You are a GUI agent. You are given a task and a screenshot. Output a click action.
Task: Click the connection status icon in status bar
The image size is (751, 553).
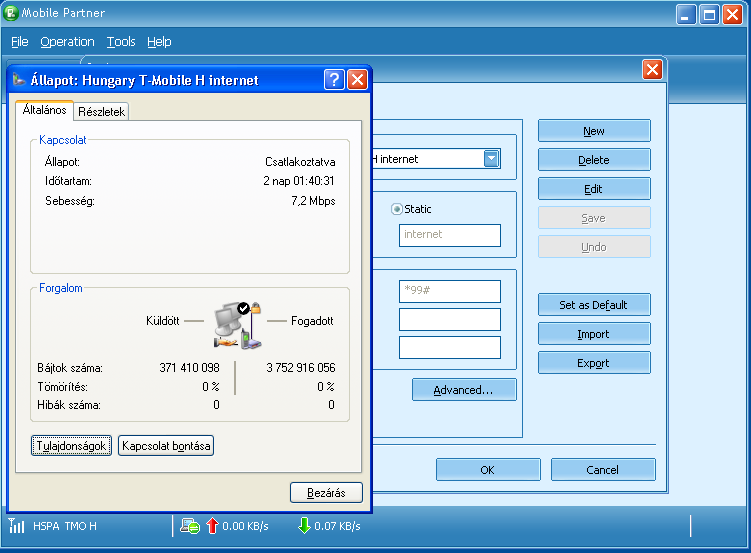point(189,526)
